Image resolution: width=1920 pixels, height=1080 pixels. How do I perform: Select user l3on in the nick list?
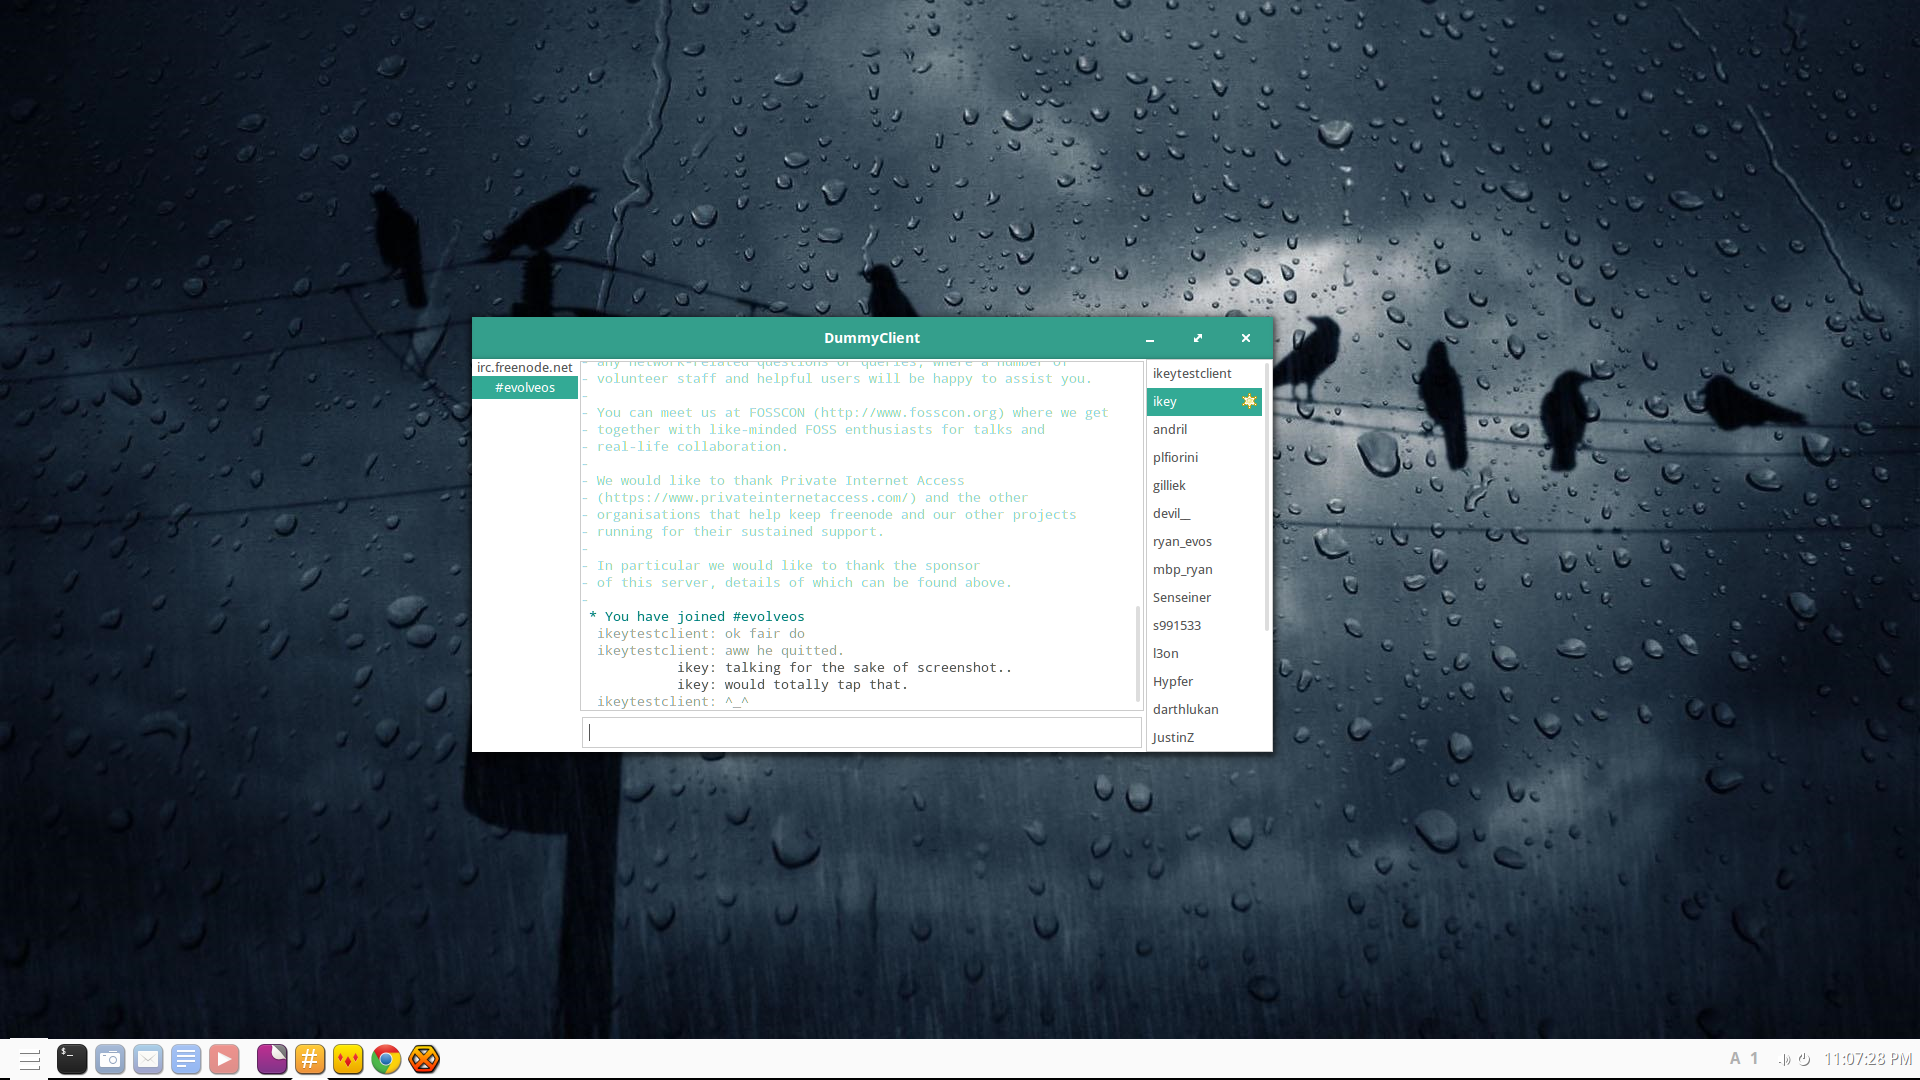tap(1204, 653)
